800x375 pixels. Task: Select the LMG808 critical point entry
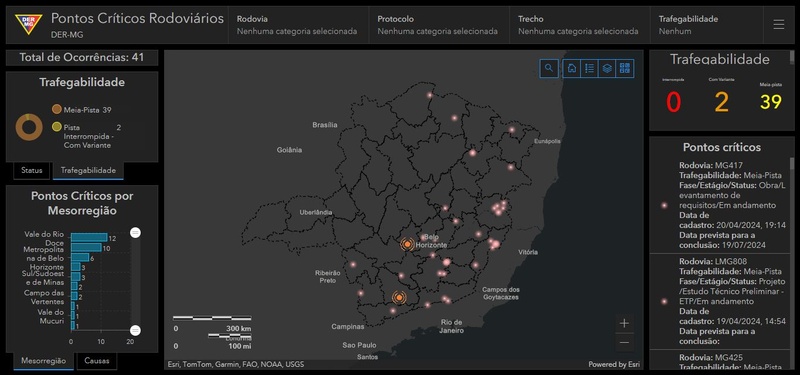(x=719, y=302)
